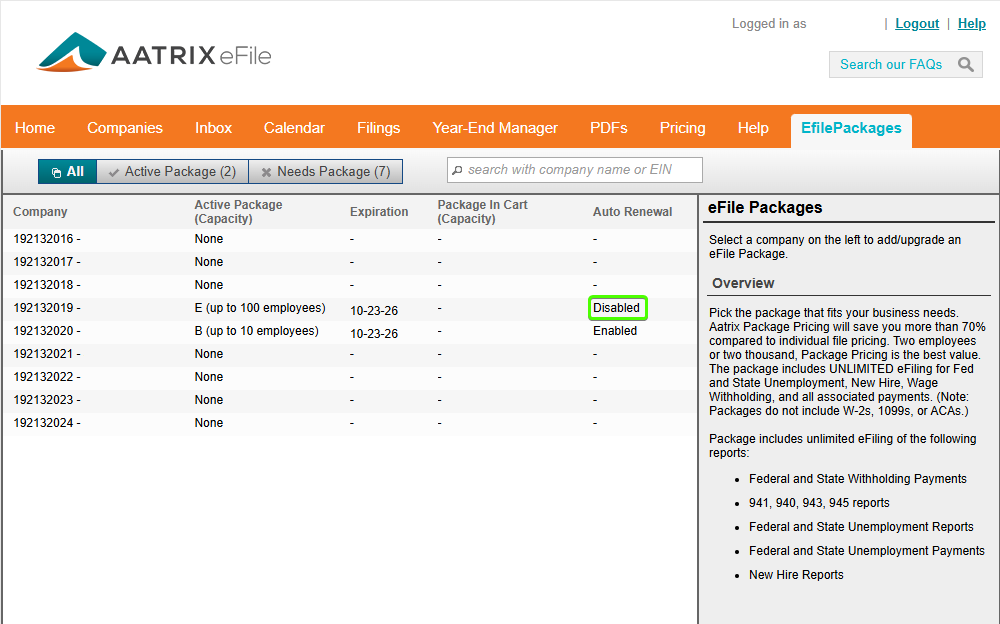Open the Help link in header
The height and width of the screenshot is (624, 1000).
click(971, 24)
